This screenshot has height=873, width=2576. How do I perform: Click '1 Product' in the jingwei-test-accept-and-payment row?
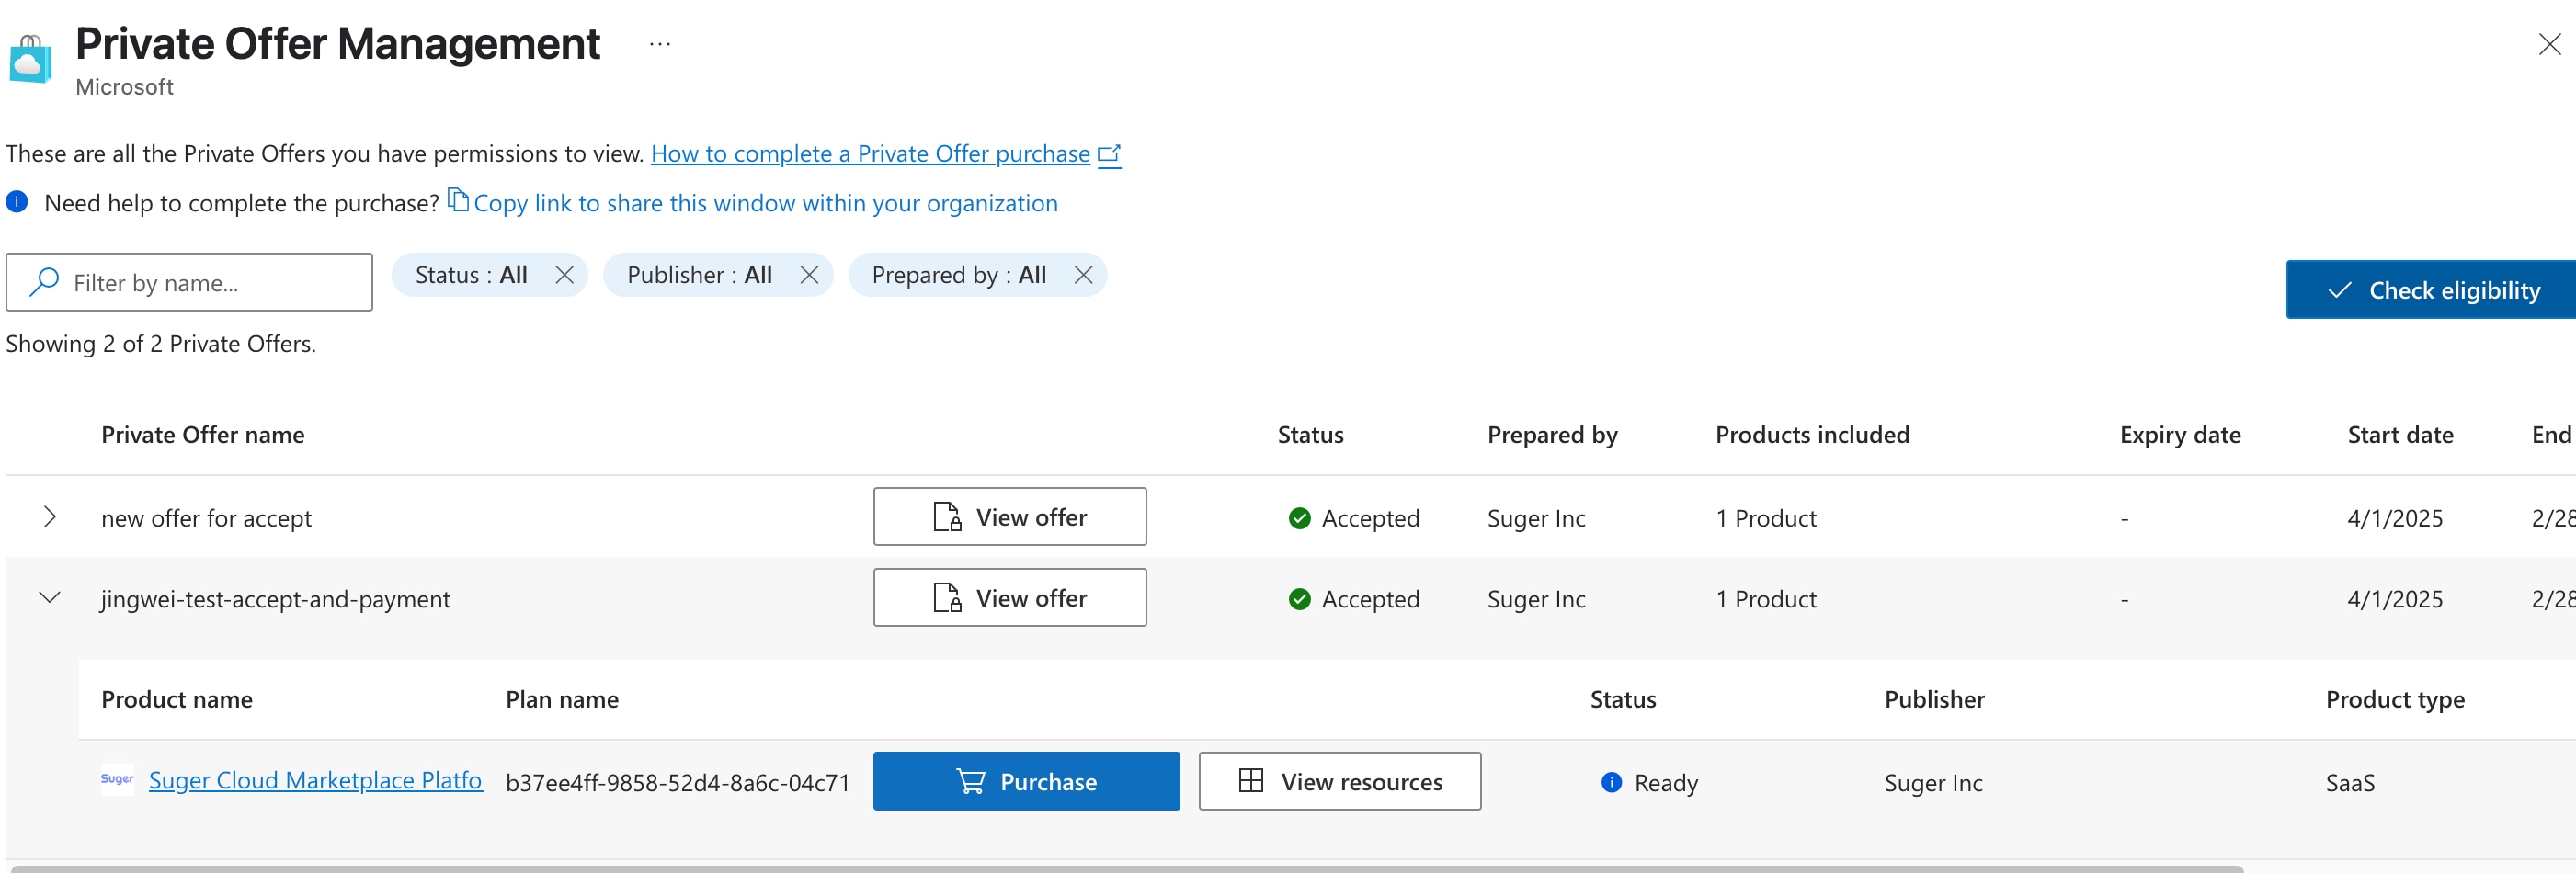1766,599
